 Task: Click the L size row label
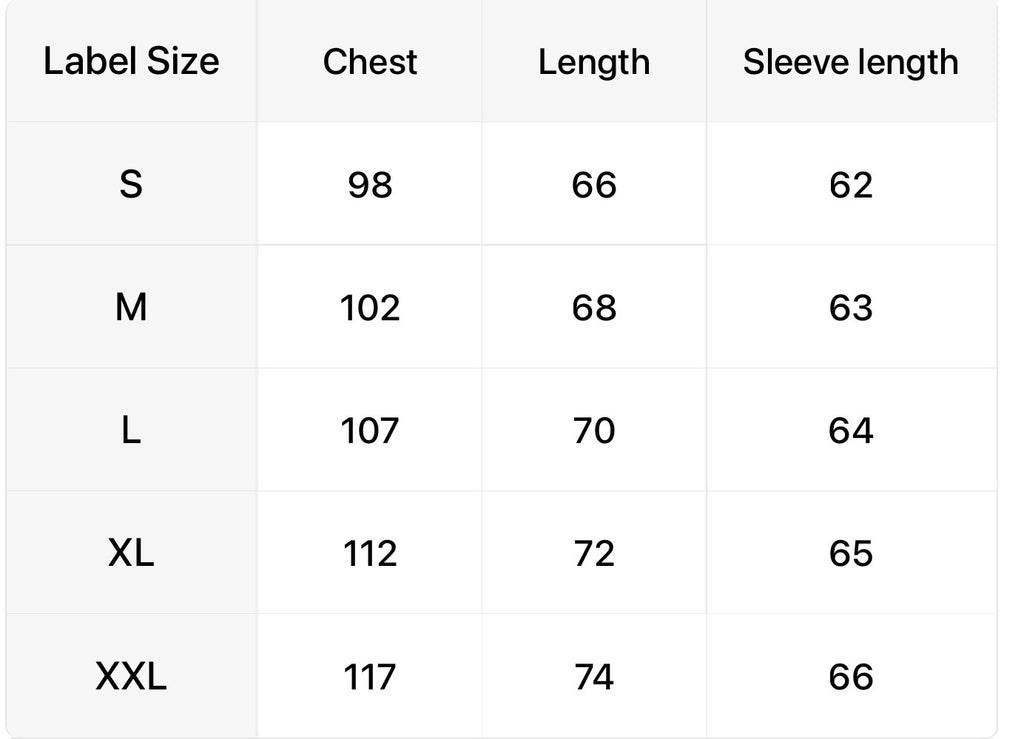pyautogui.click(x=131, y=430)
